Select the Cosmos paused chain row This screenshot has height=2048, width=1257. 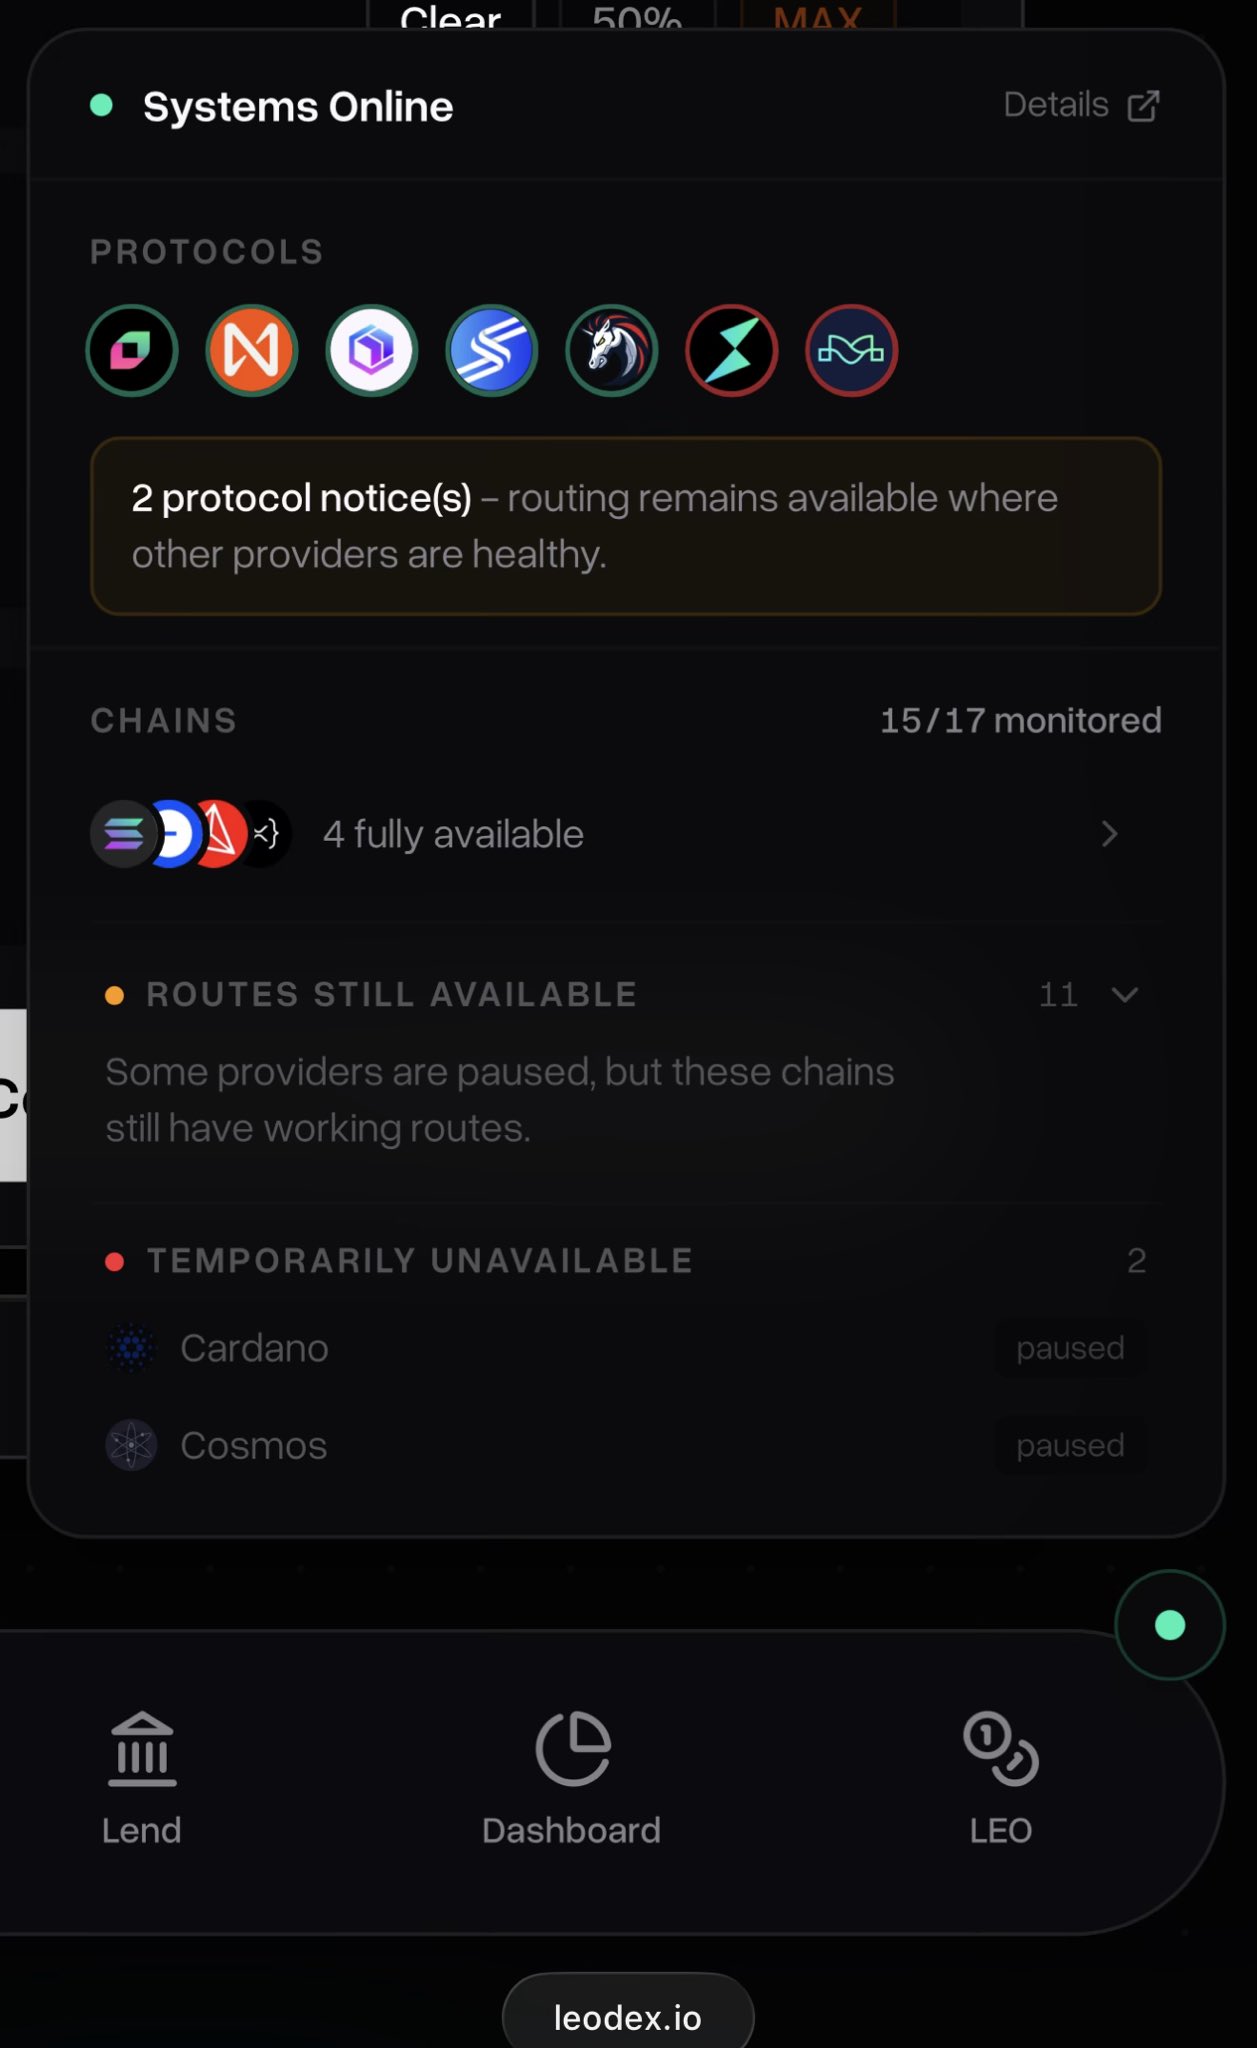[626, 1445]
